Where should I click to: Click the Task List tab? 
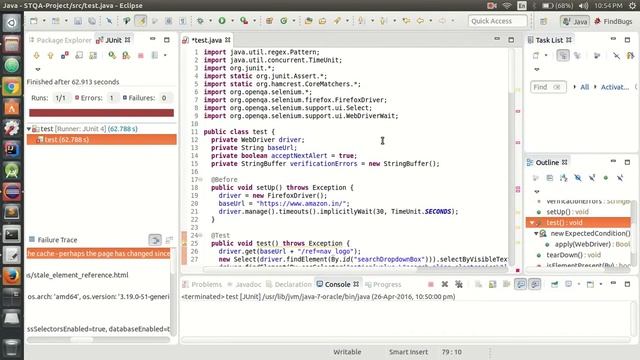click(549, 40)
